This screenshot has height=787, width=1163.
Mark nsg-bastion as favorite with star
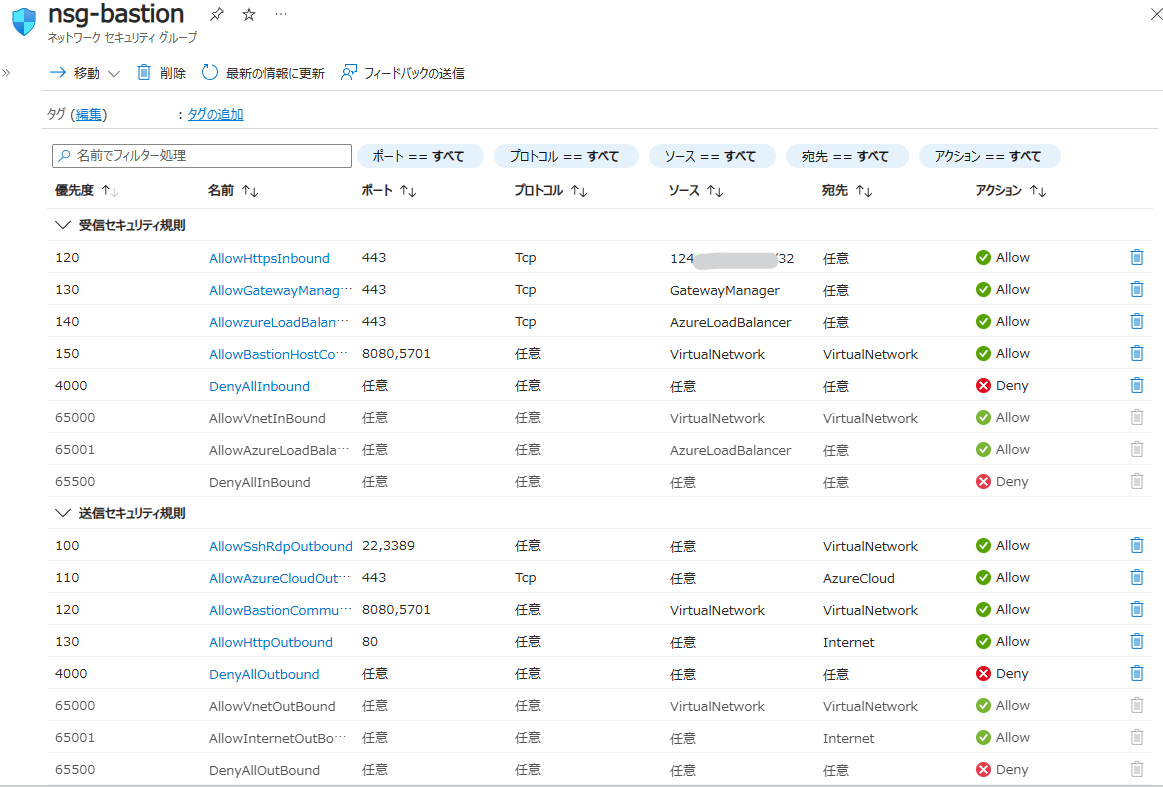click(249, 14)
